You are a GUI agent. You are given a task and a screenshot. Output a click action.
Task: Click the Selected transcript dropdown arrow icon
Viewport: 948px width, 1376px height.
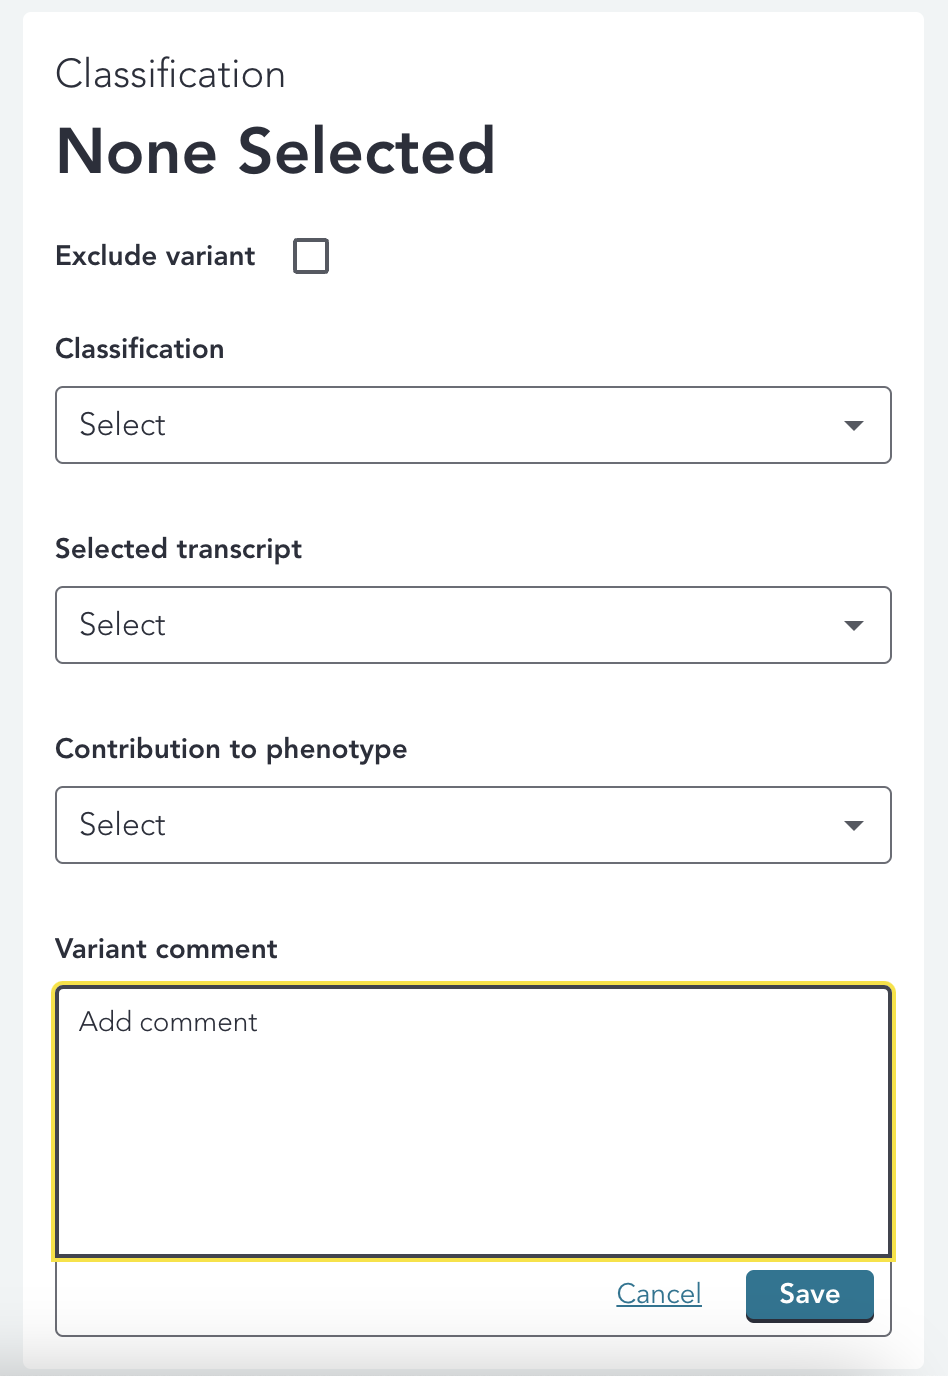point(853,626)
